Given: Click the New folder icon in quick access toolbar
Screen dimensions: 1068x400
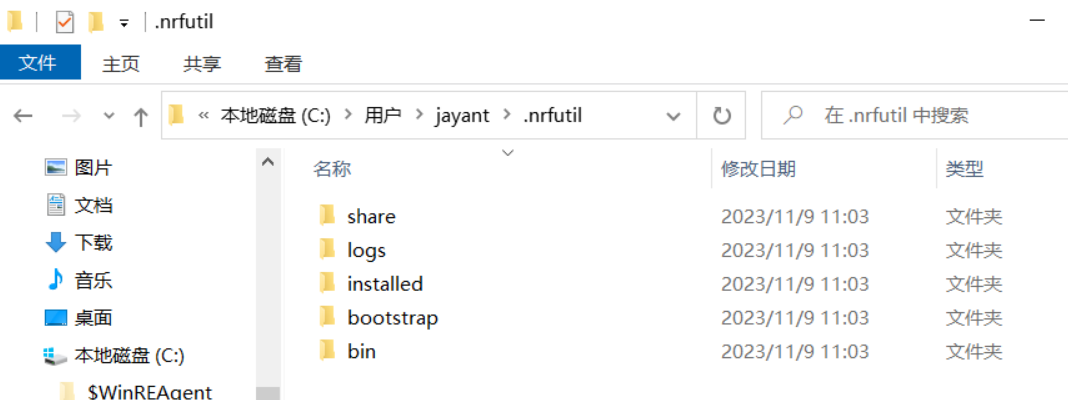Looking at the screenshot, I should pos(96,22).
